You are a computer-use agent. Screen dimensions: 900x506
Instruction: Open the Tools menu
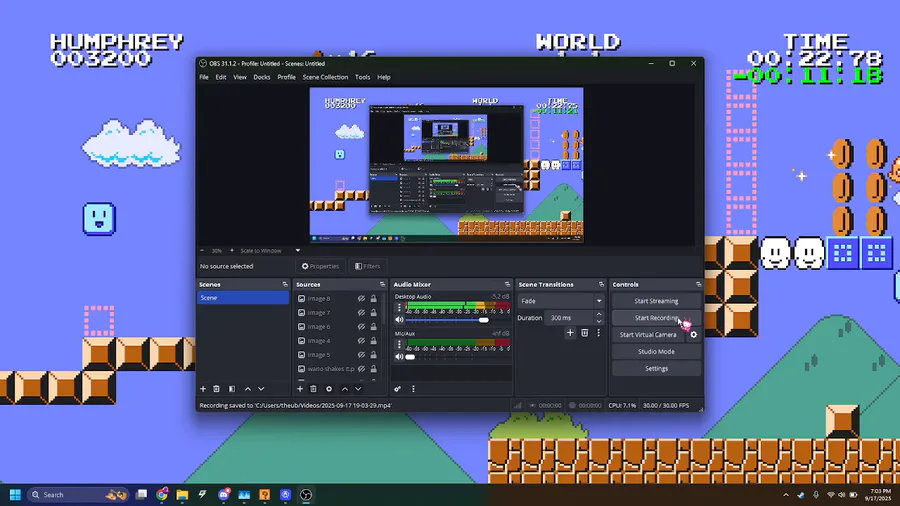click(362, 77)
